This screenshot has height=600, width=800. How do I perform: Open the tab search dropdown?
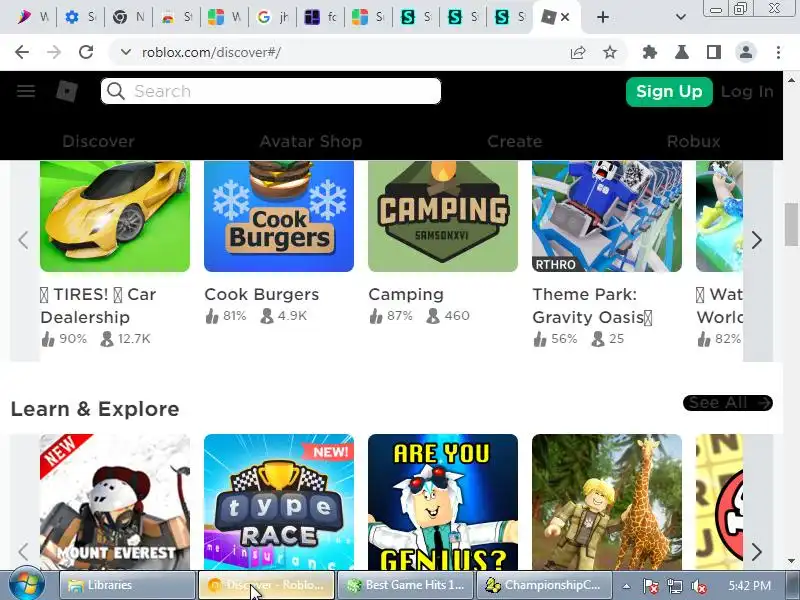pyautogui.click(x=681, y=17)
